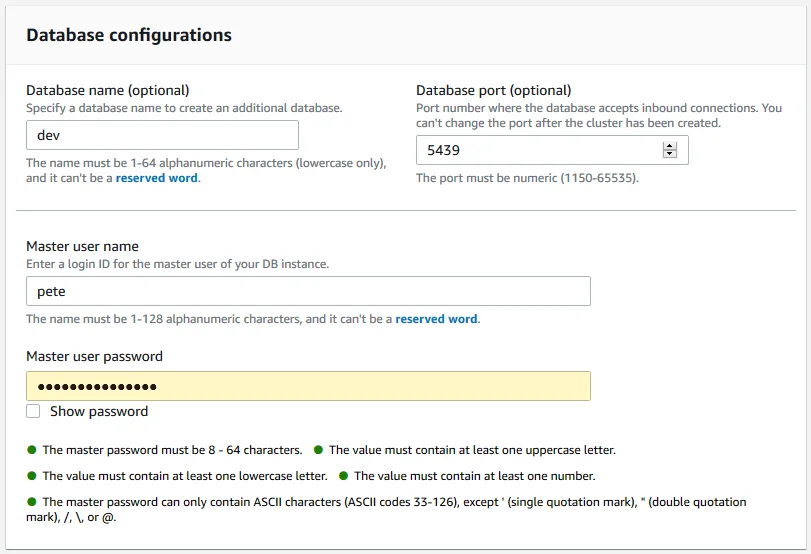811x554 pixels.
Task: Click the Database configurations heading
Action: tap(129, 35)
